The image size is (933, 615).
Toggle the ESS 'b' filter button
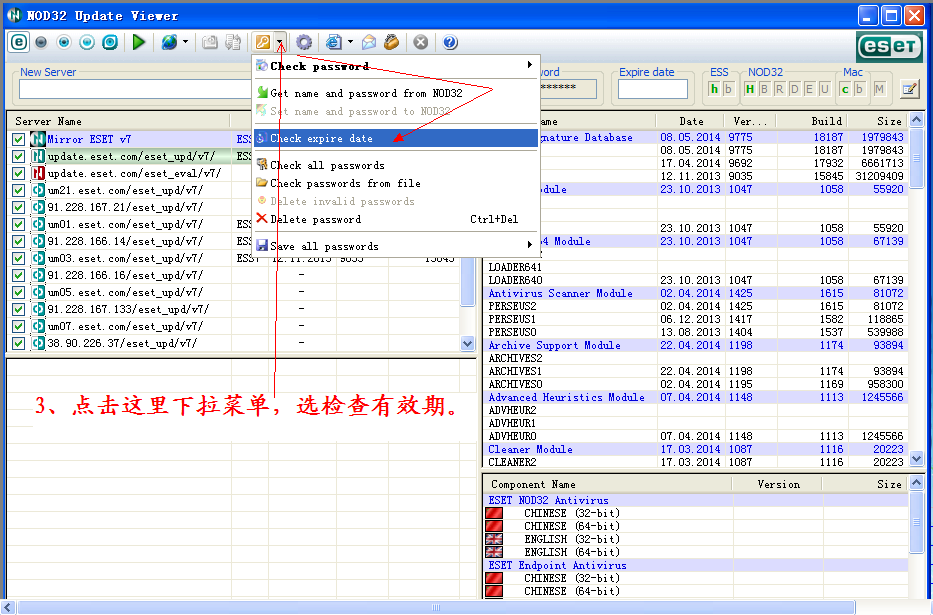pyautogui.click(x=728, y=89)
